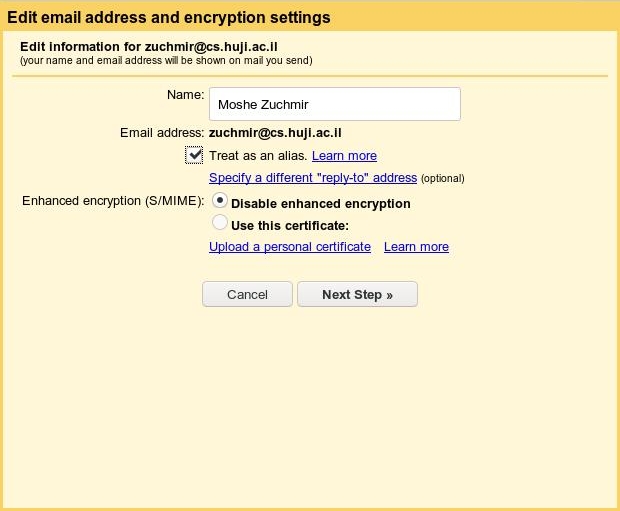This screenshot has width=620, height=511.
Task: Click the "Treat as an alias" label text
Action: [x=258, y=156]
